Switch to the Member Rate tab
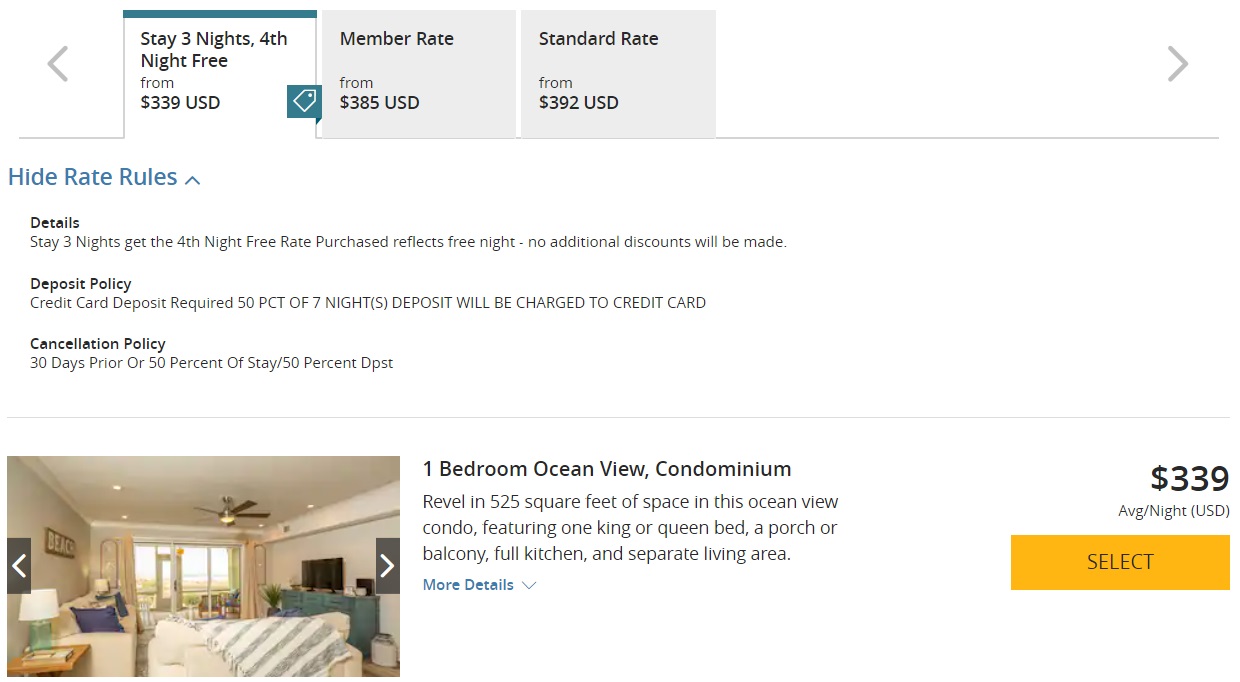The image size is (1240, 682). pos(417,73)
